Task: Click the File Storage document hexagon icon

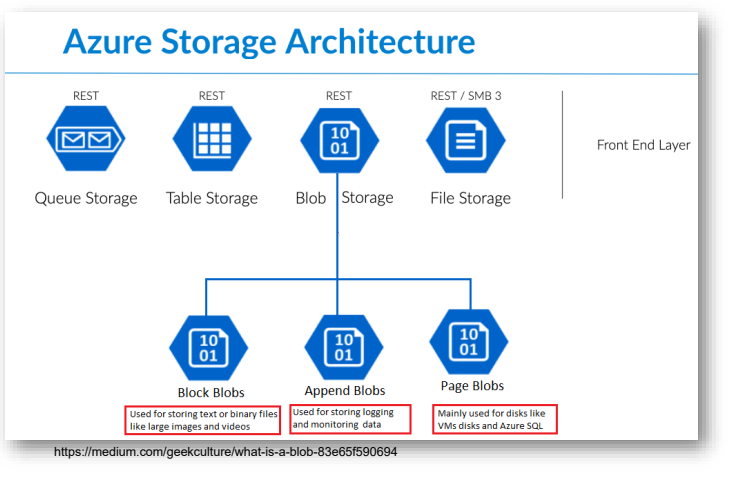Action: 466,140
